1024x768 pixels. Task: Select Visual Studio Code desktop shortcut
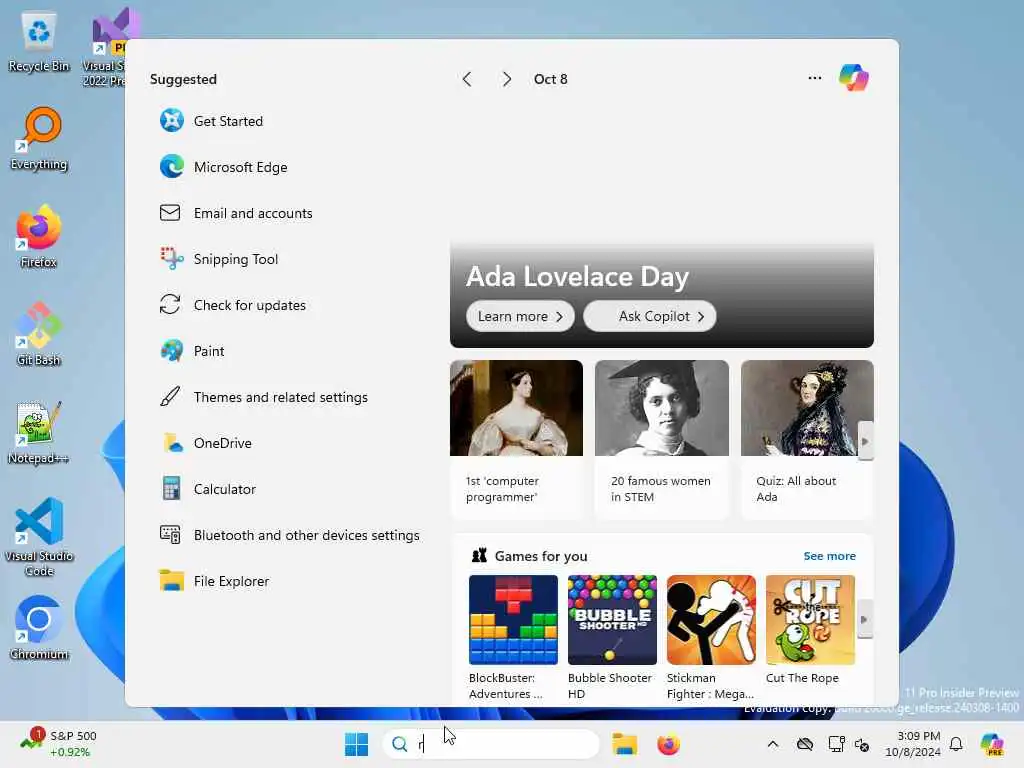(x=39, y=537)
